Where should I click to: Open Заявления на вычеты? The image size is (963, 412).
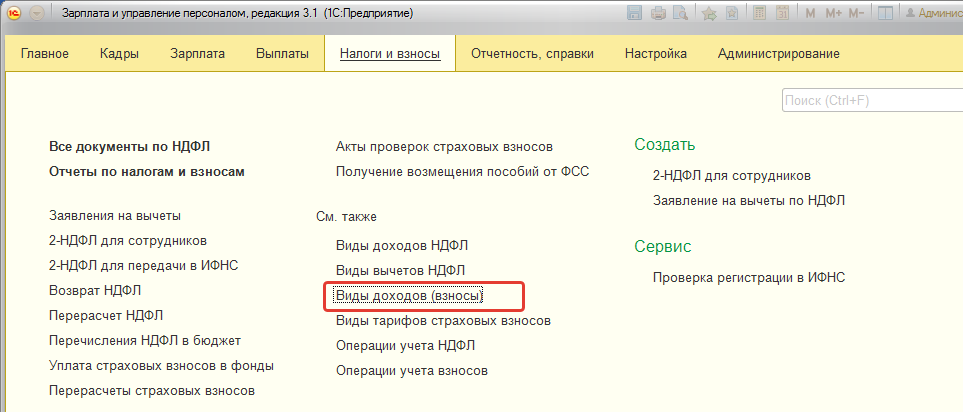coord(115,216)
